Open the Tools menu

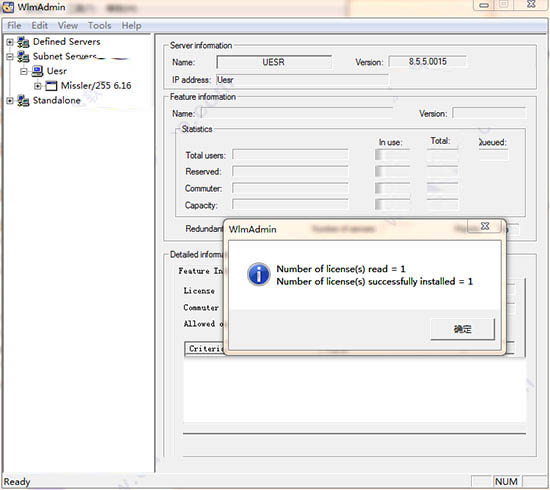pos(99,26)
